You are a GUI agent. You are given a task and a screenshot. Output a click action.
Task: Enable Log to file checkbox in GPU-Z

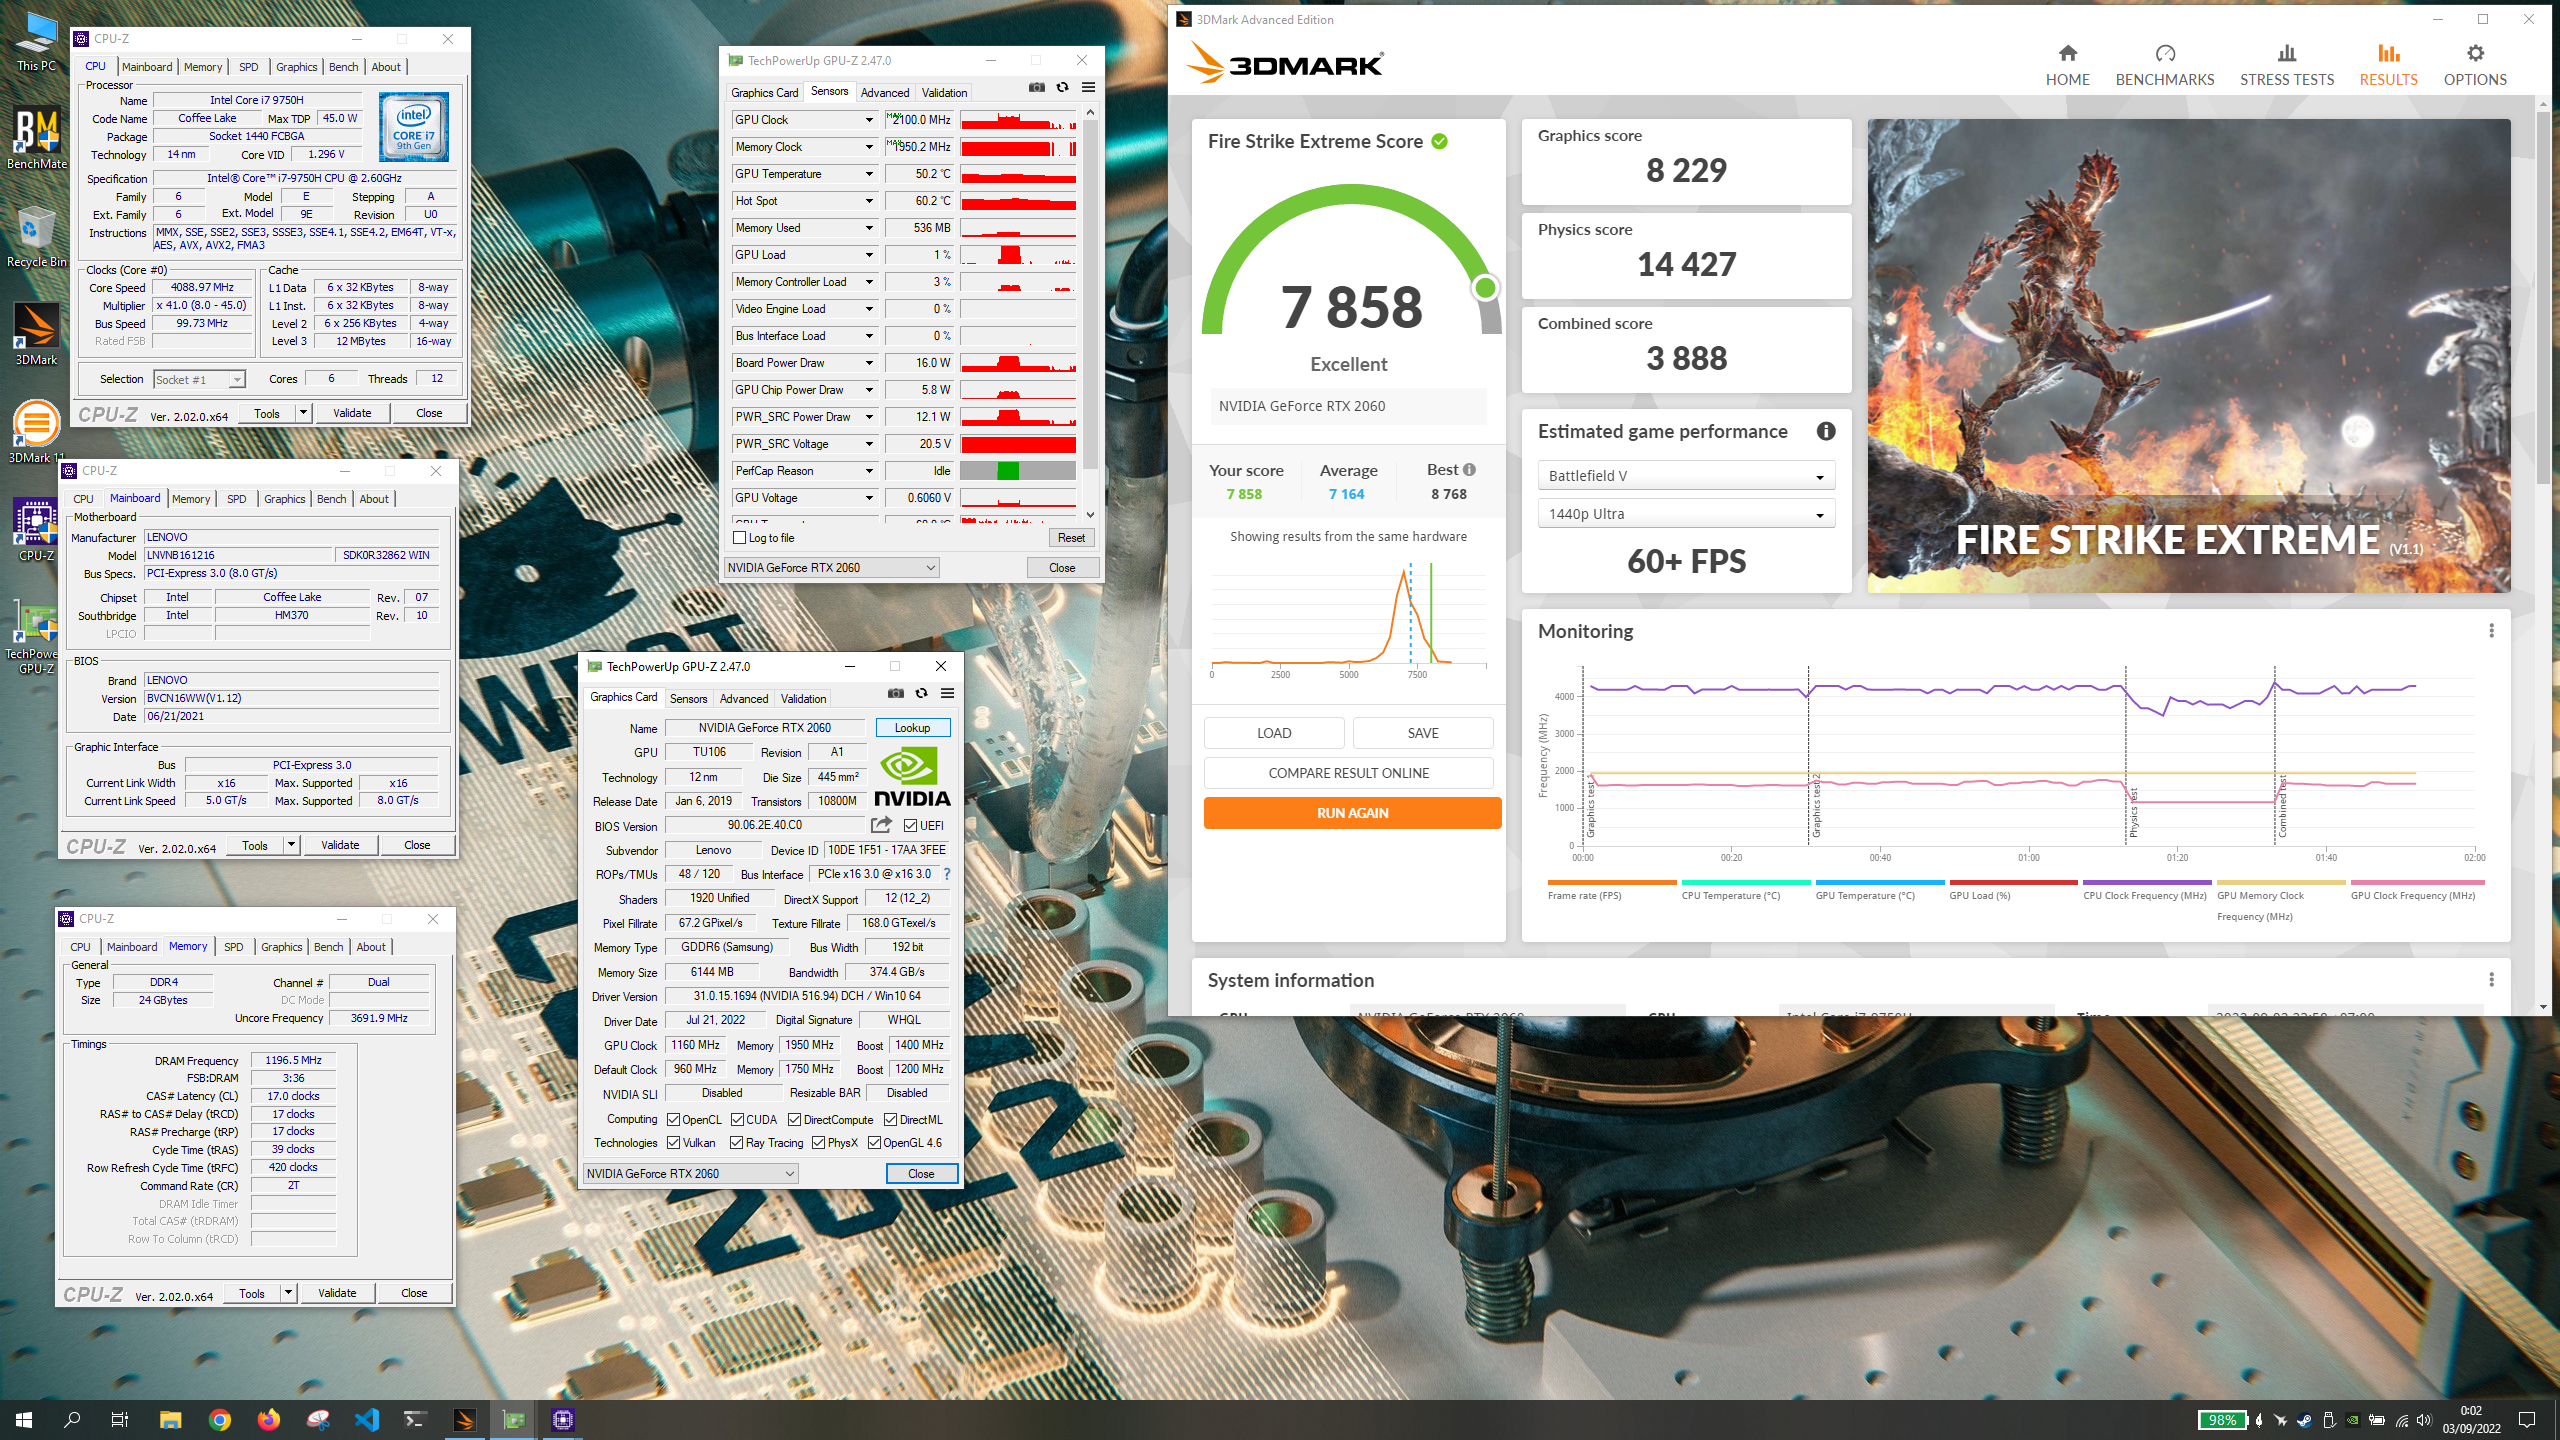(x=740, y=538)
